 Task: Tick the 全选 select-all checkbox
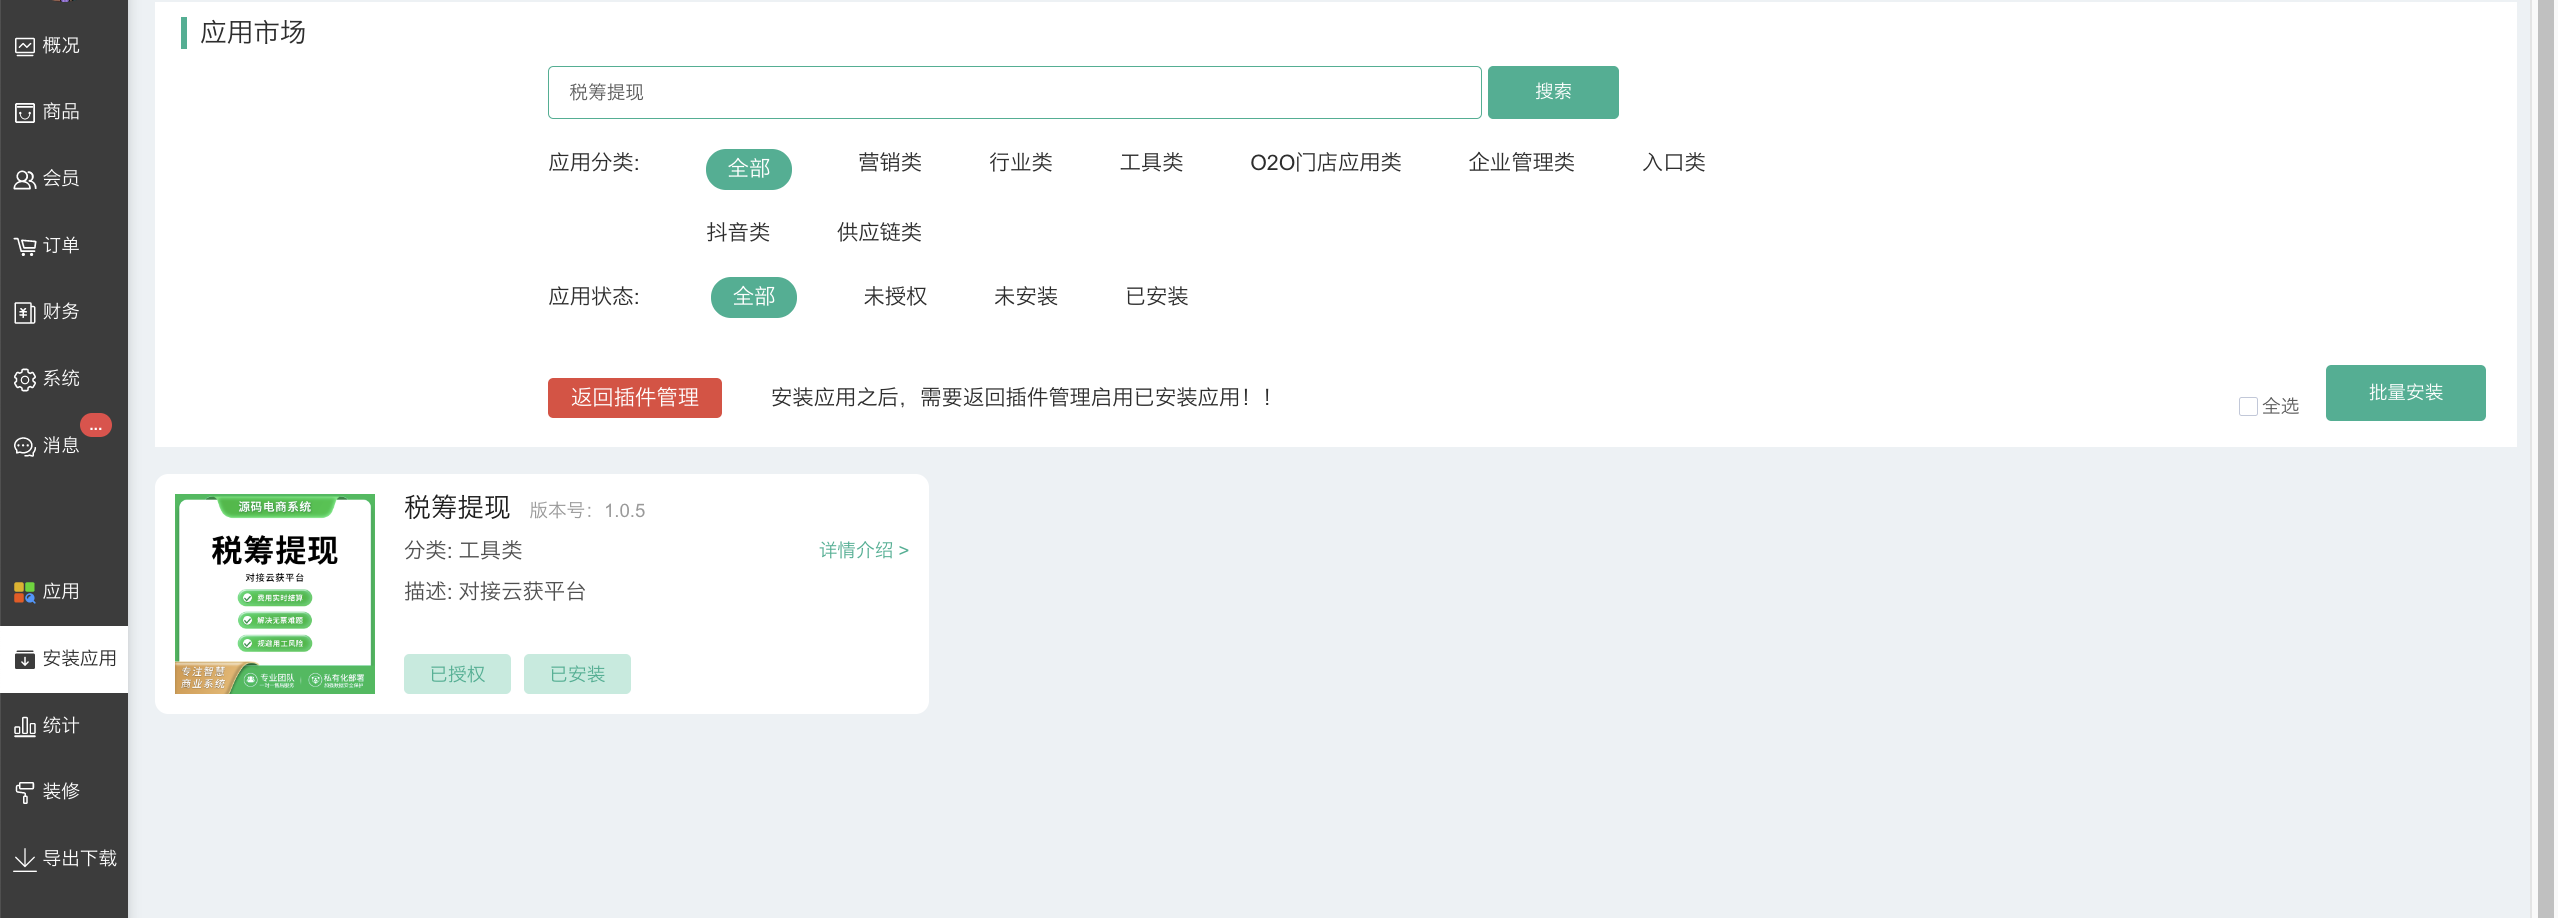[x=2248, y=407]
